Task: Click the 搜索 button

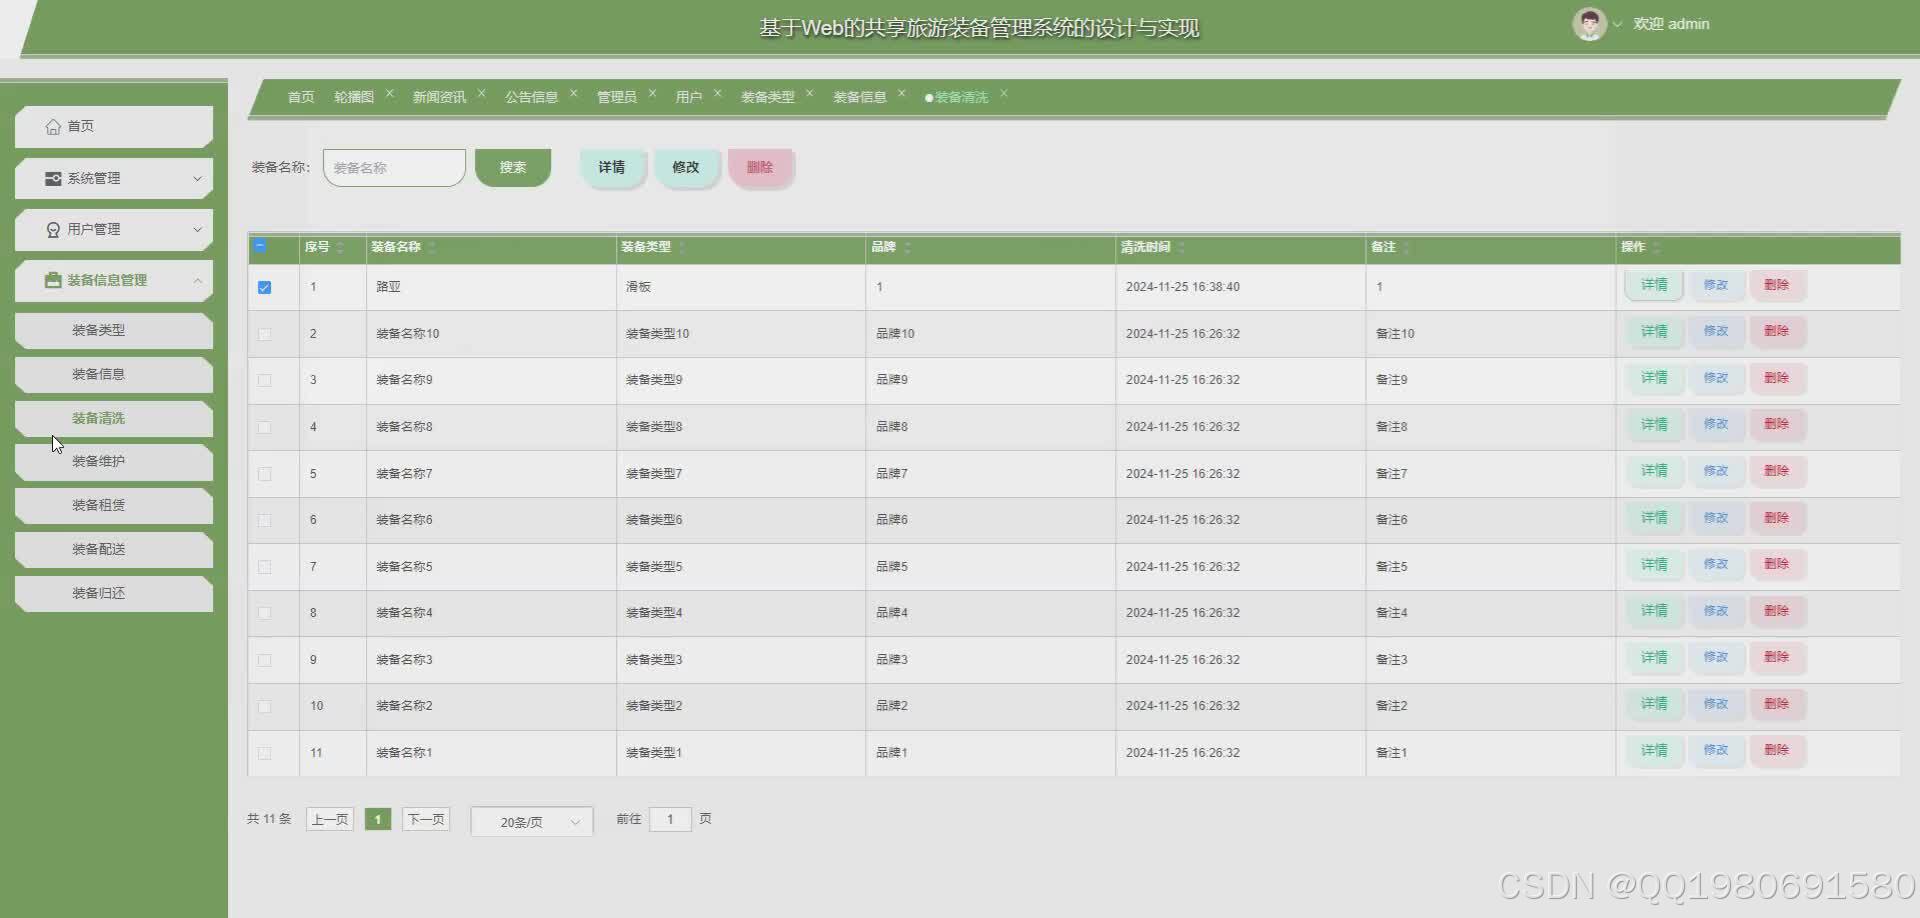Action: (513, 167)
